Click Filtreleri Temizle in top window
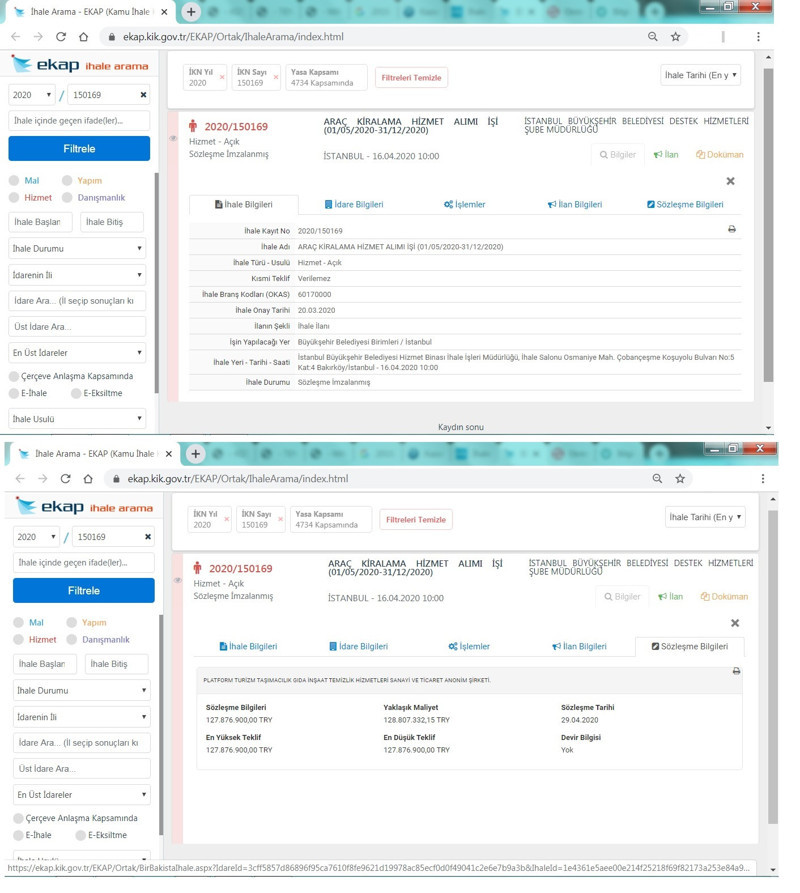This screenshot has height=893, width=800. (411, 77)
